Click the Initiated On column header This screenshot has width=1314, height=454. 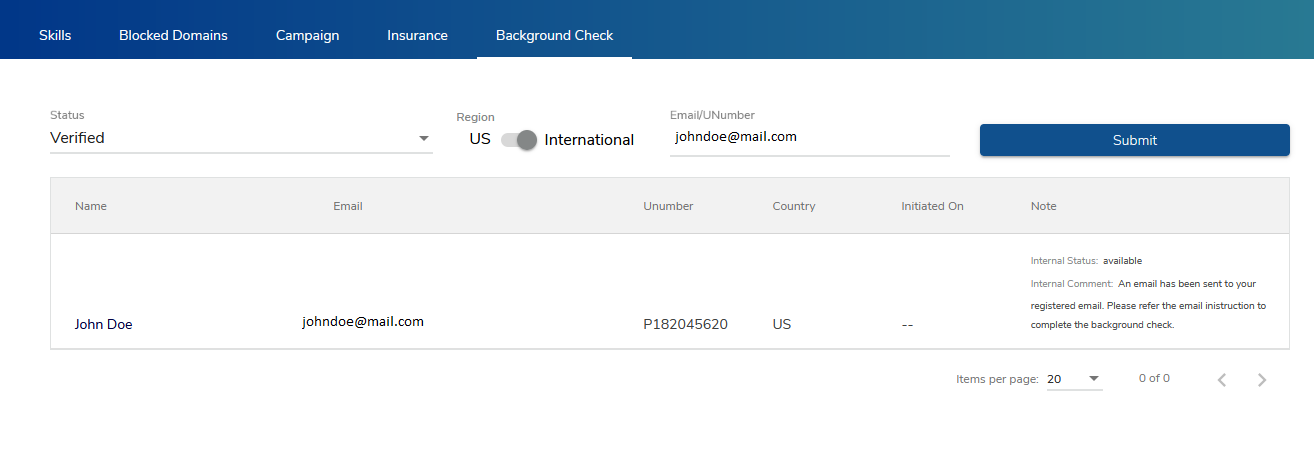(932, 206)
